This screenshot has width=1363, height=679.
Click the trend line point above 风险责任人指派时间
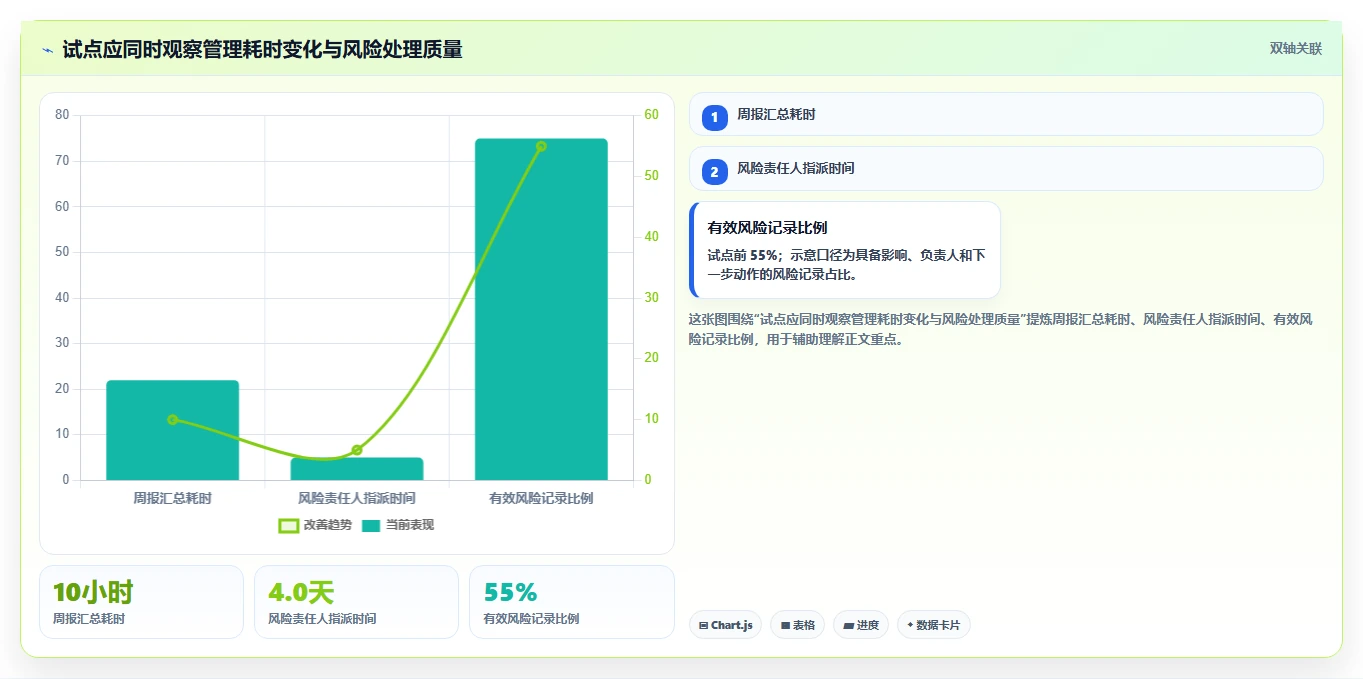(x=357, y=450)
